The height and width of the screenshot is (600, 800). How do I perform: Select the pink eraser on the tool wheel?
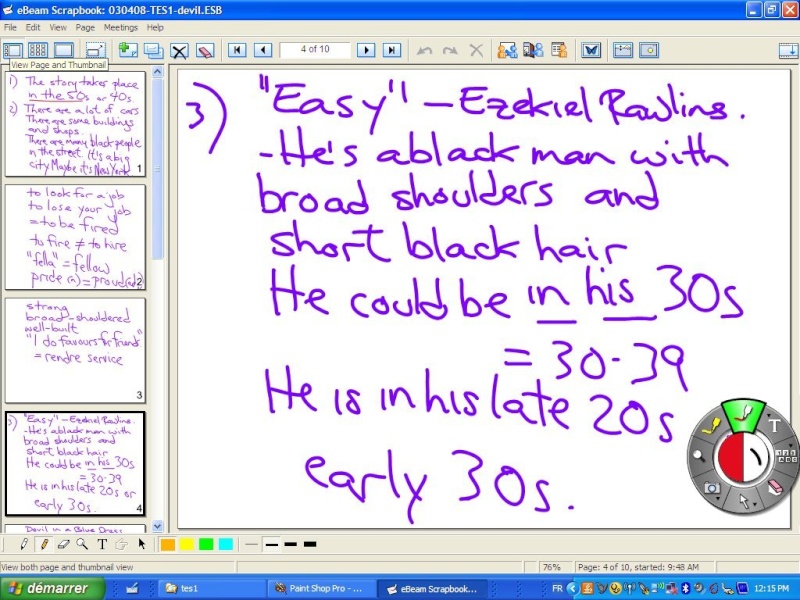(775, 486)
